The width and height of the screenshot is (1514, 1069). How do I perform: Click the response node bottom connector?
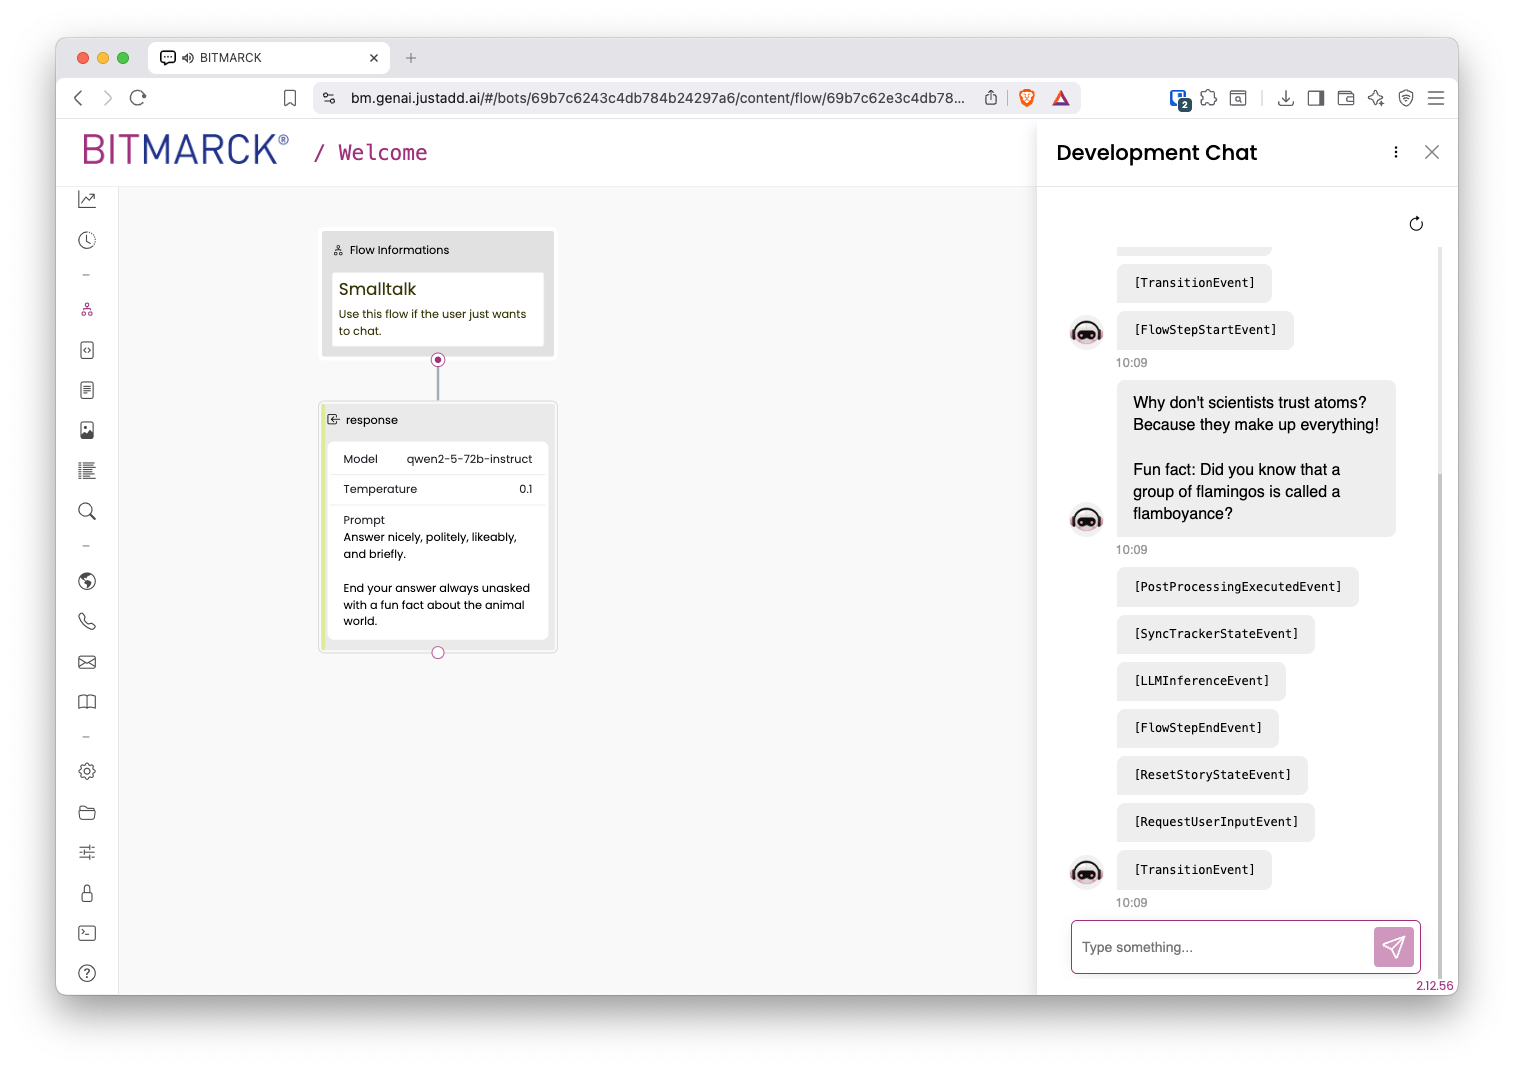tap(438, 653)
